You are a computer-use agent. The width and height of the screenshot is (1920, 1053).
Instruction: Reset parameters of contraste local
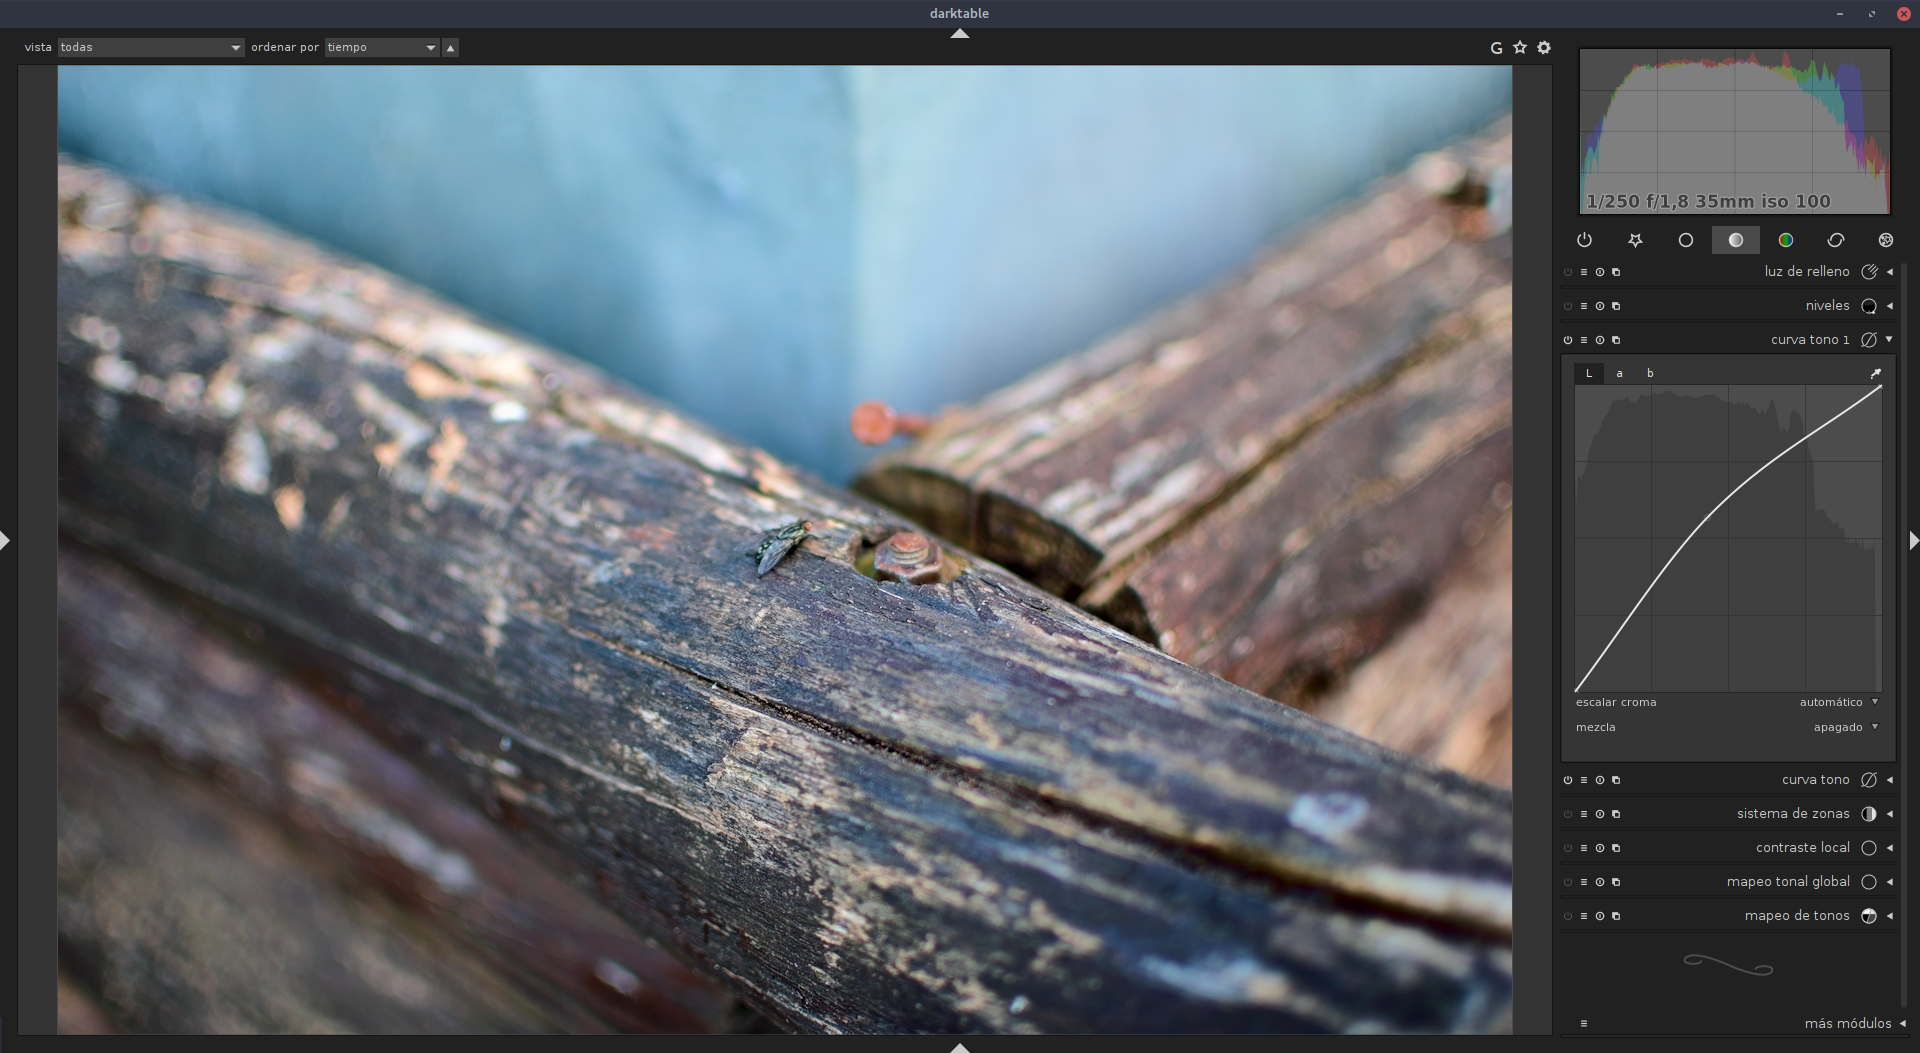1600,848
